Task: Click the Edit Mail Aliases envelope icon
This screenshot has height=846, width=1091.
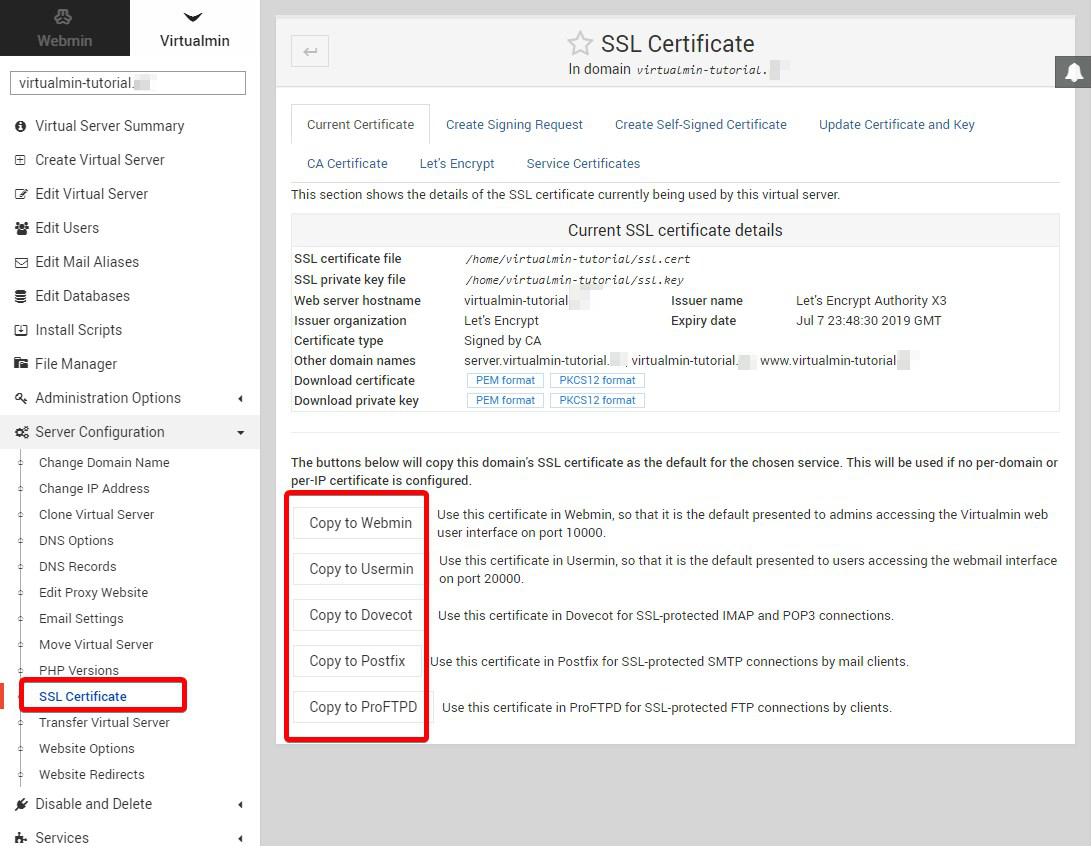Action: 22,262
